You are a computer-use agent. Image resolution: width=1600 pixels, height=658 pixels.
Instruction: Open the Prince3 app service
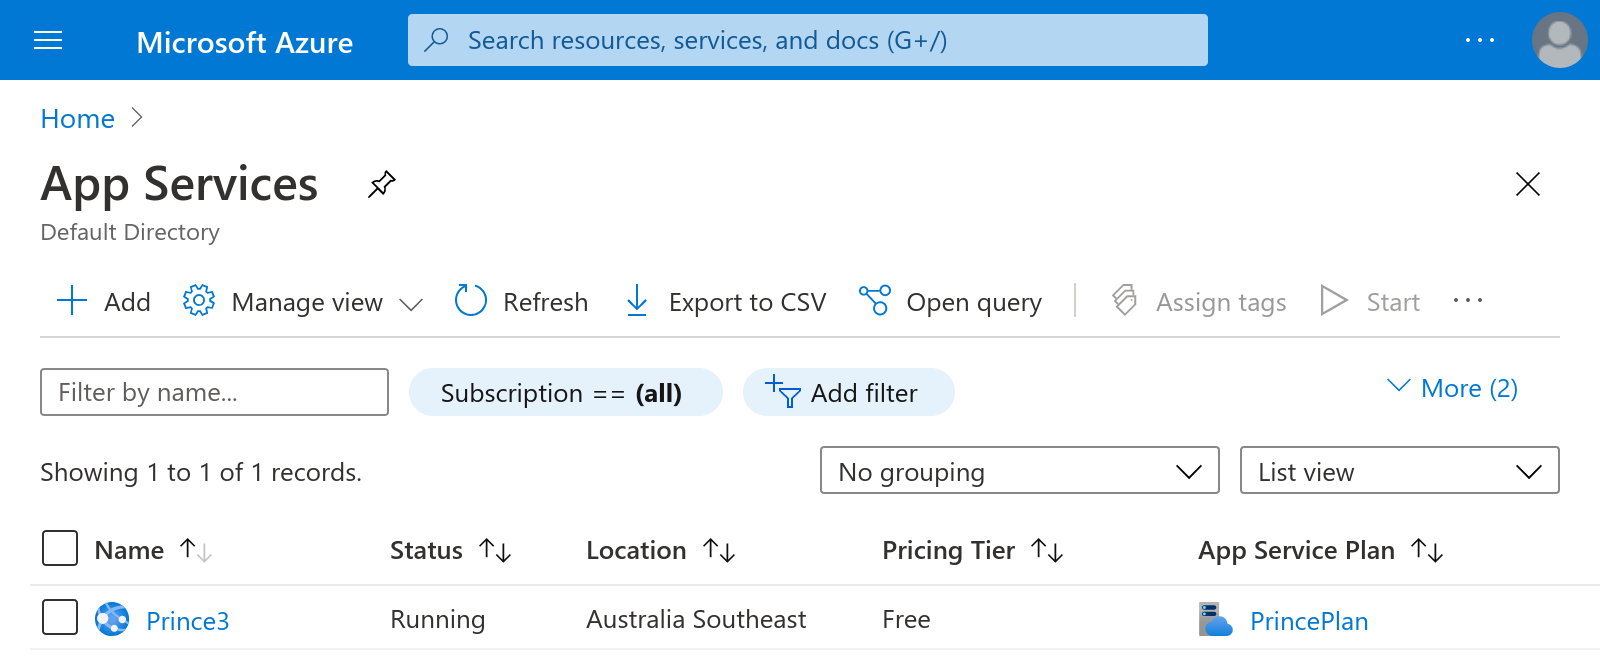[188, 621]
